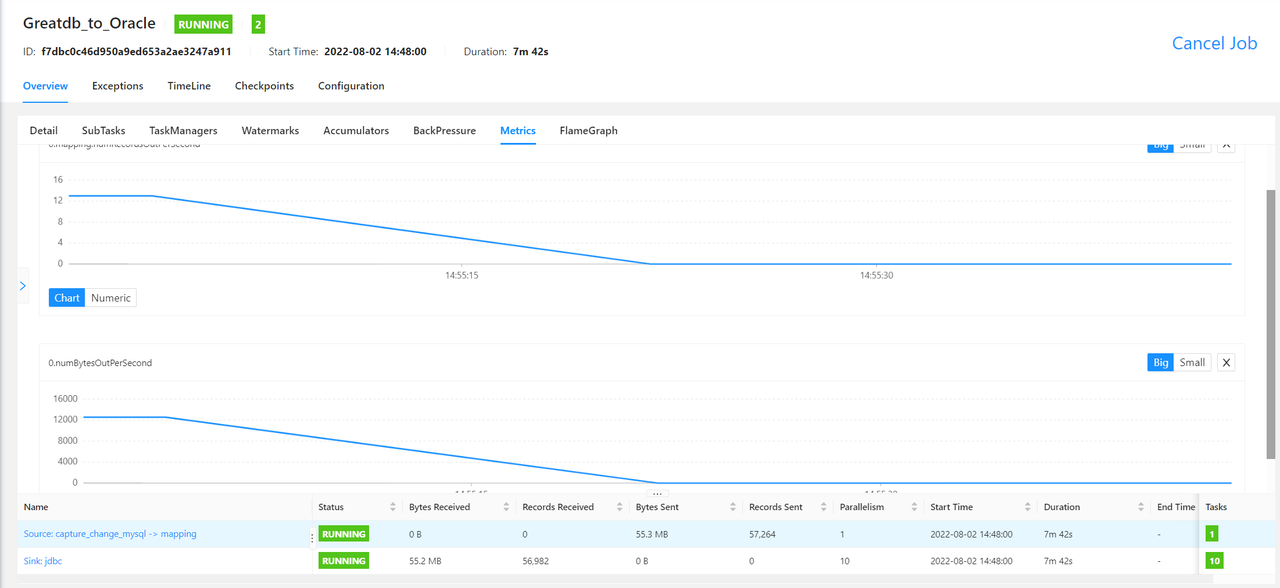This screenshot has height=588, width=1280.
Task: Switch to the BackPressure tab
Action: 444,131
